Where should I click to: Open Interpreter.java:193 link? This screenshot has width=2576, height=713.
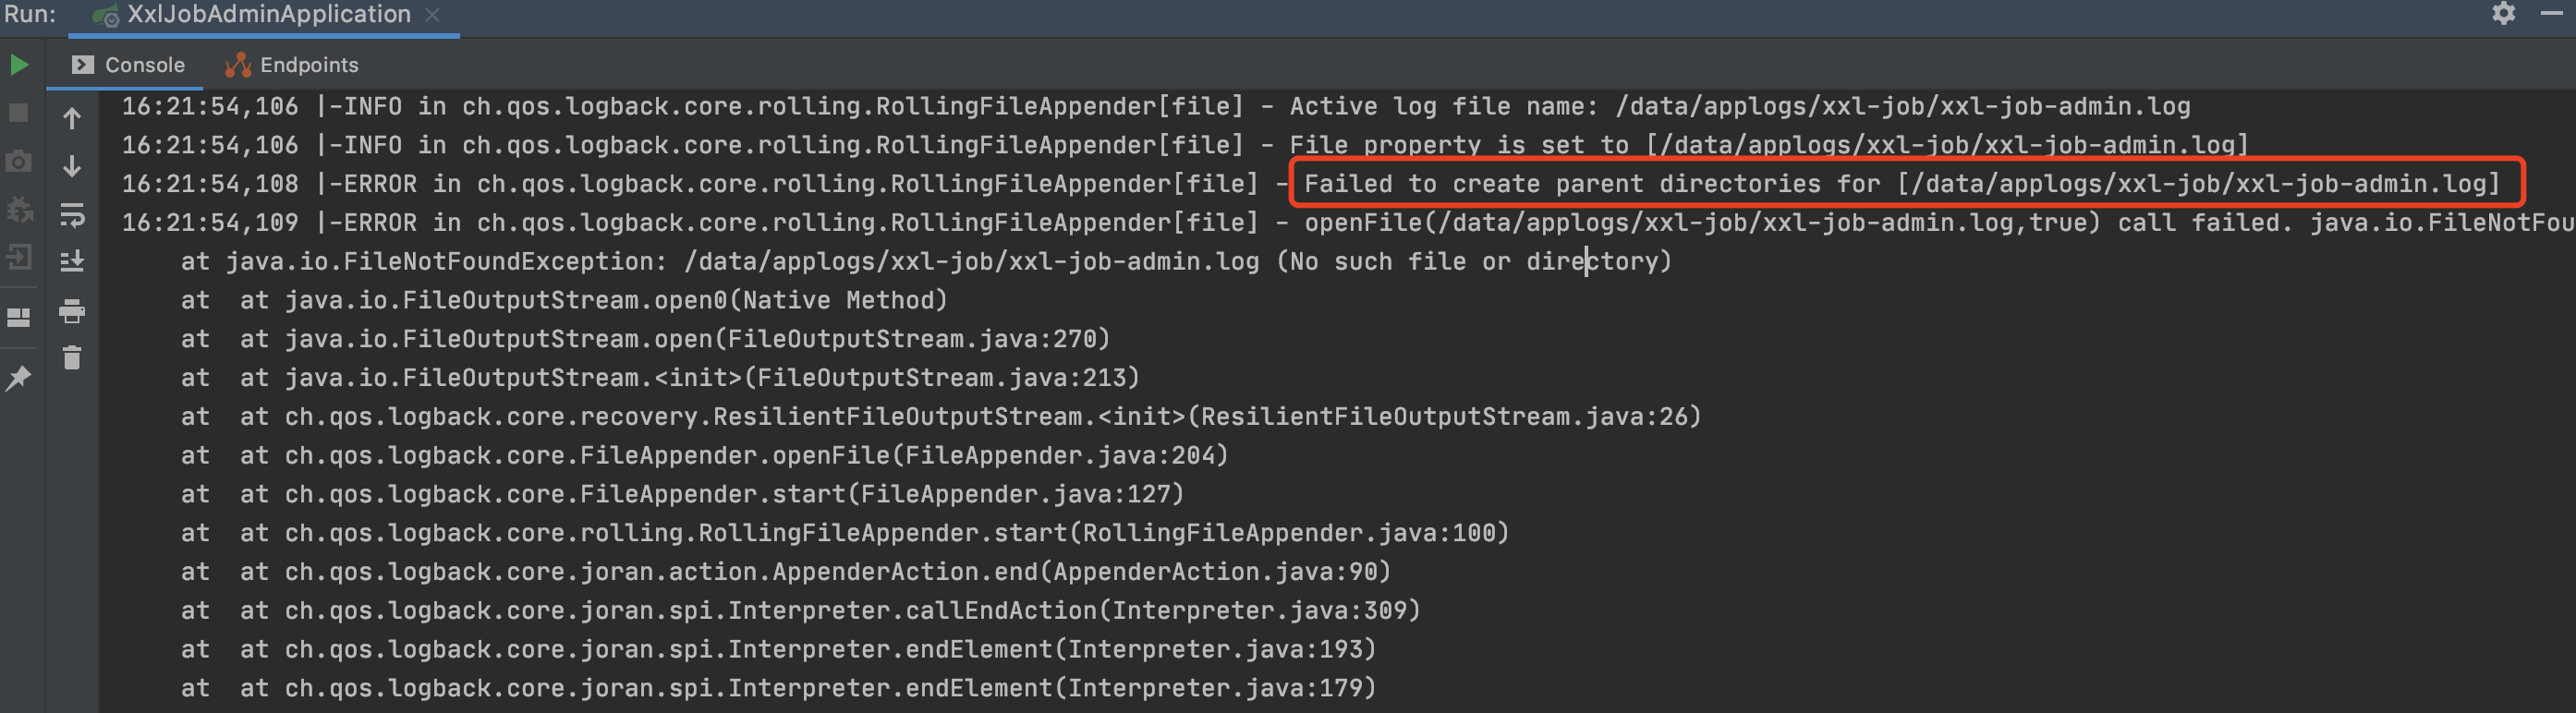tap(1217, 650)
